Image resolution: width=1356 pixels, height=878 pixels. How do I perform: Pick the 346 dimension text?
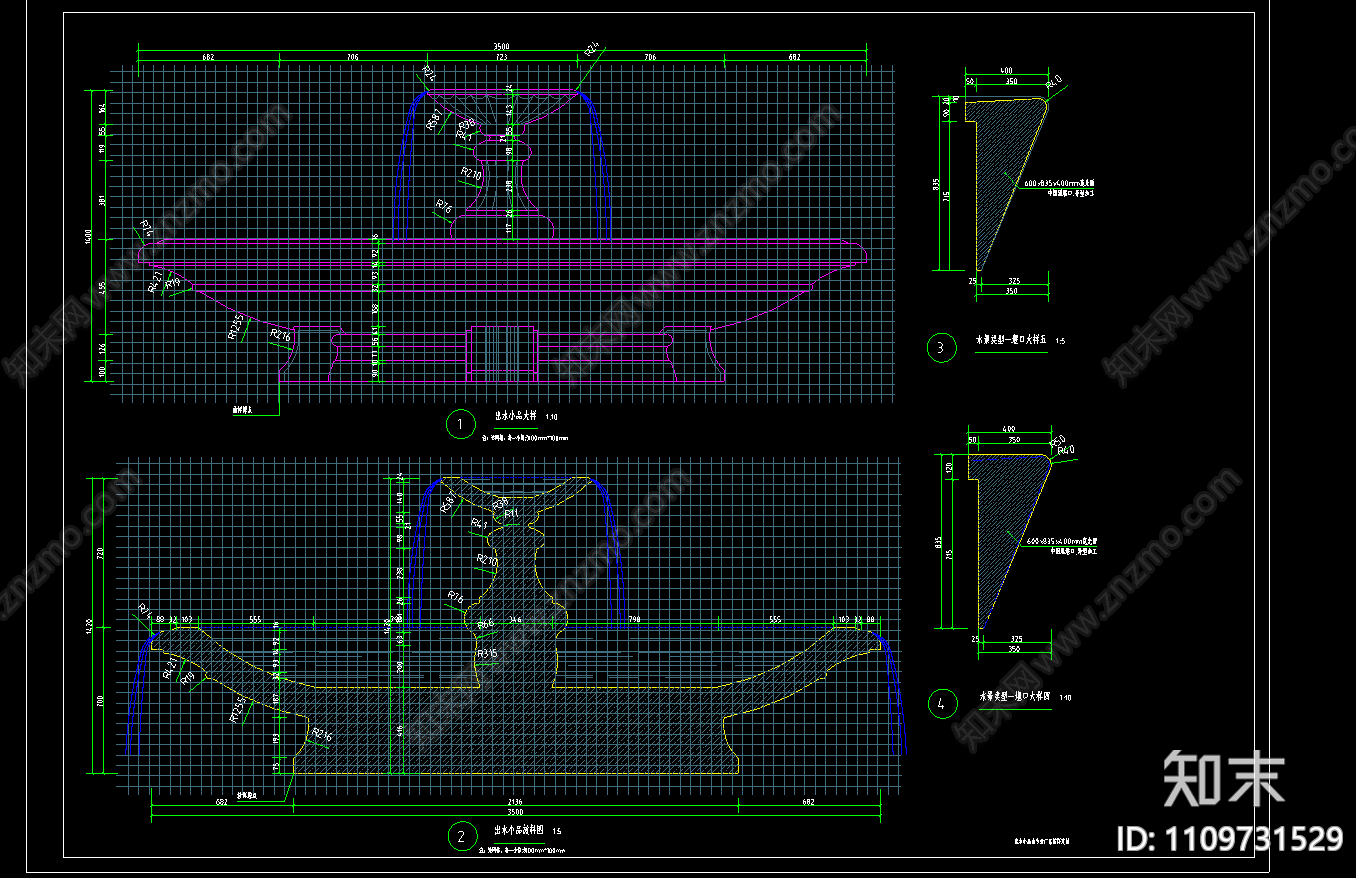[515, 621]
